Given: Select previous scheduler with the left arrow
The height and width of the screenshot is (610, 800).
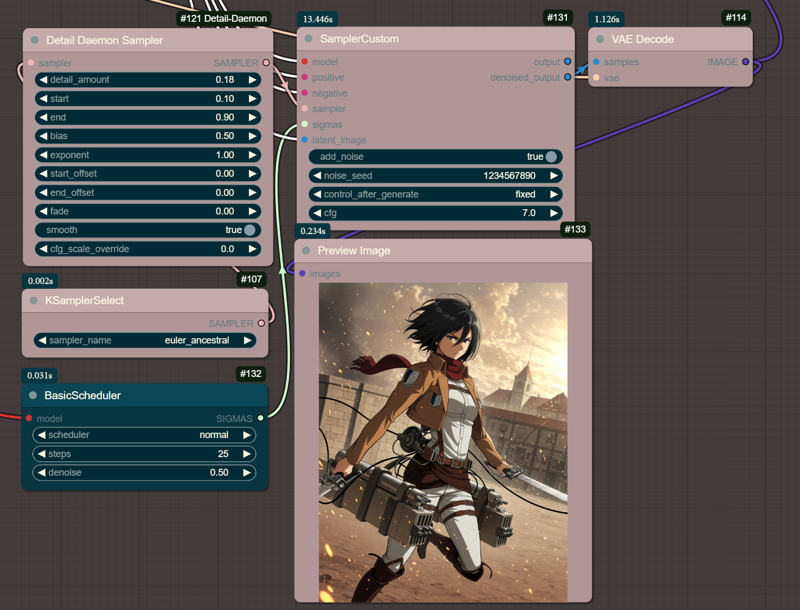Looking at the screenshot, I should tap(41, 435).
